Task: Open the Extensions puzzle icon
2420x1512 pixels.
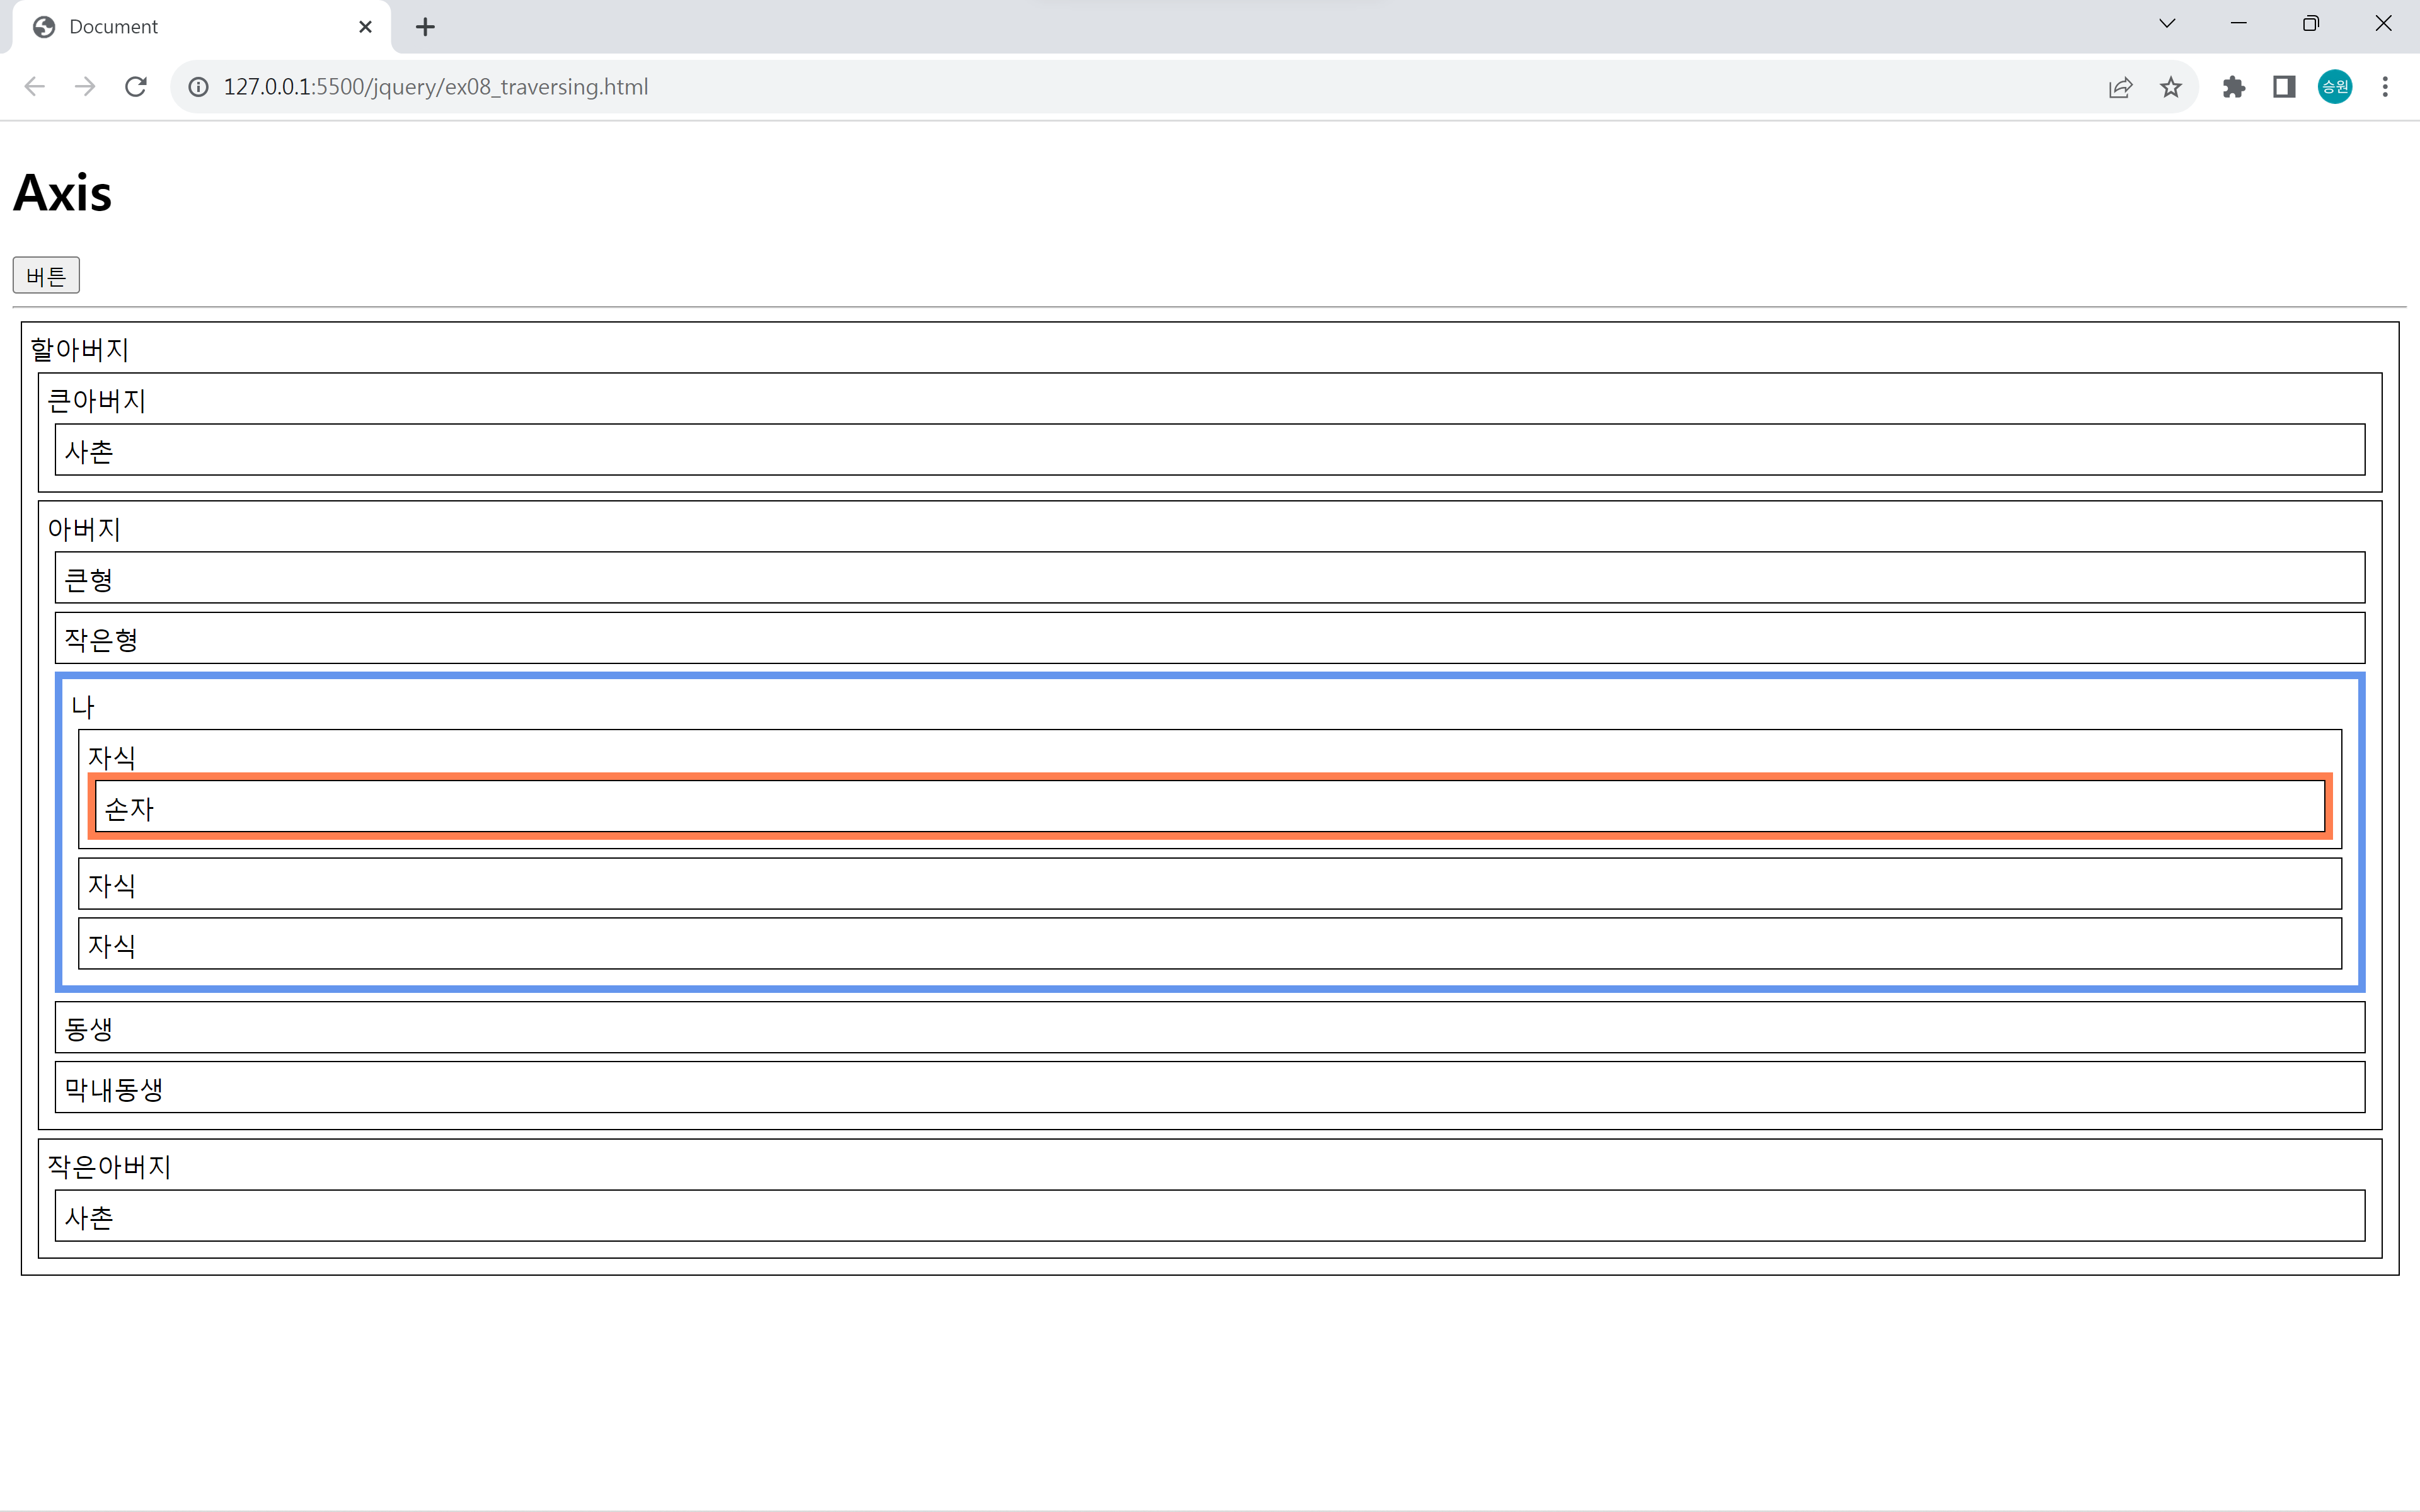Action: pos(2233,87)
